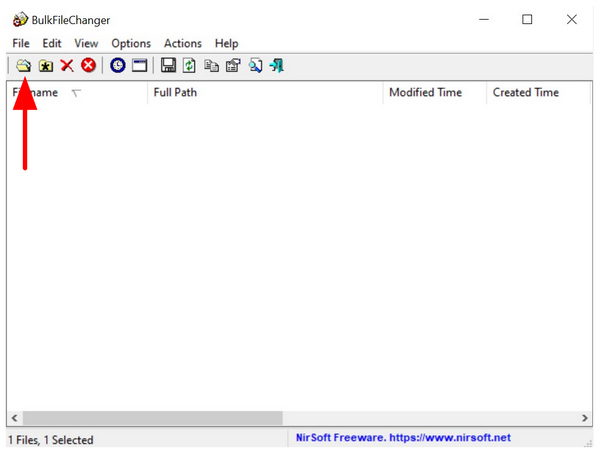Click the horizontal scrollbar left arrow

click(x=15, y=418)
